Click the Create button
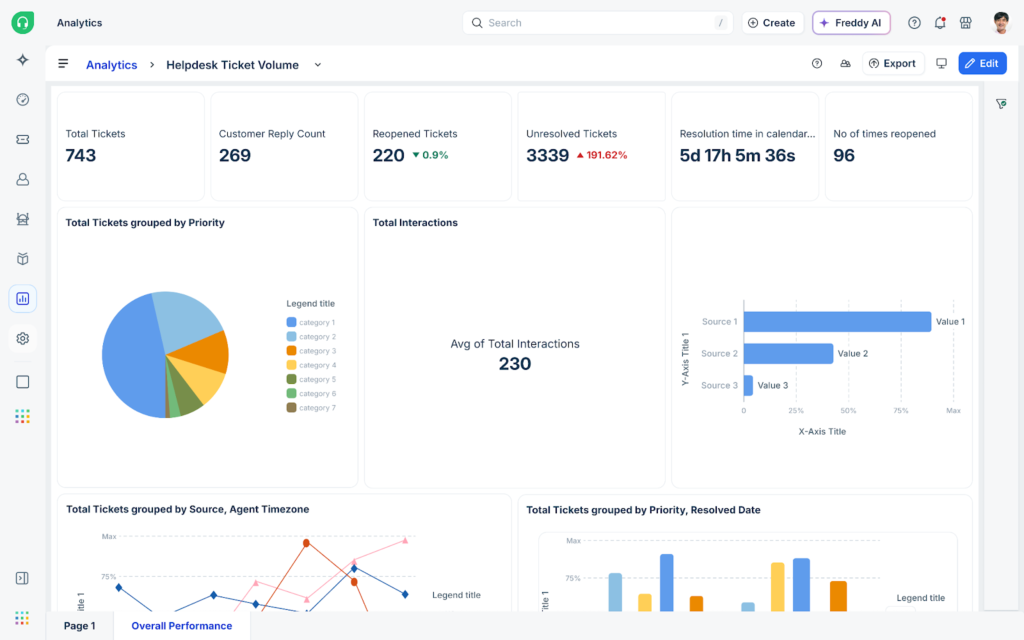Viewport: 1024px width, 640px height. 772,22
